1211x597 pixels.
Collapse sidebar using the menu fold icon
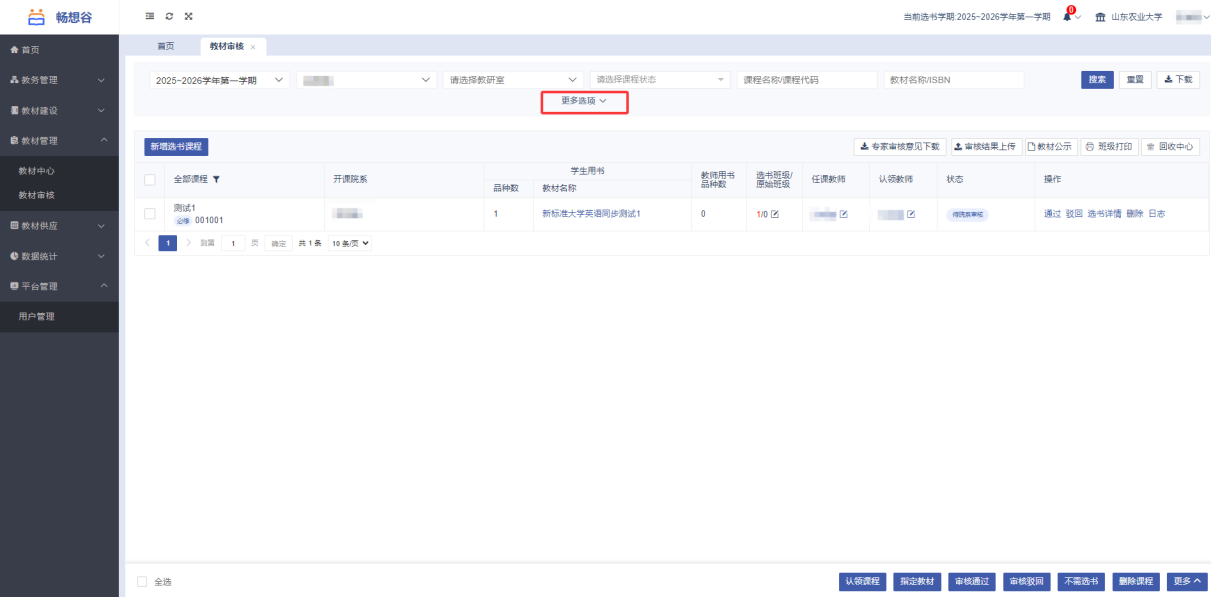click(150, 16)
